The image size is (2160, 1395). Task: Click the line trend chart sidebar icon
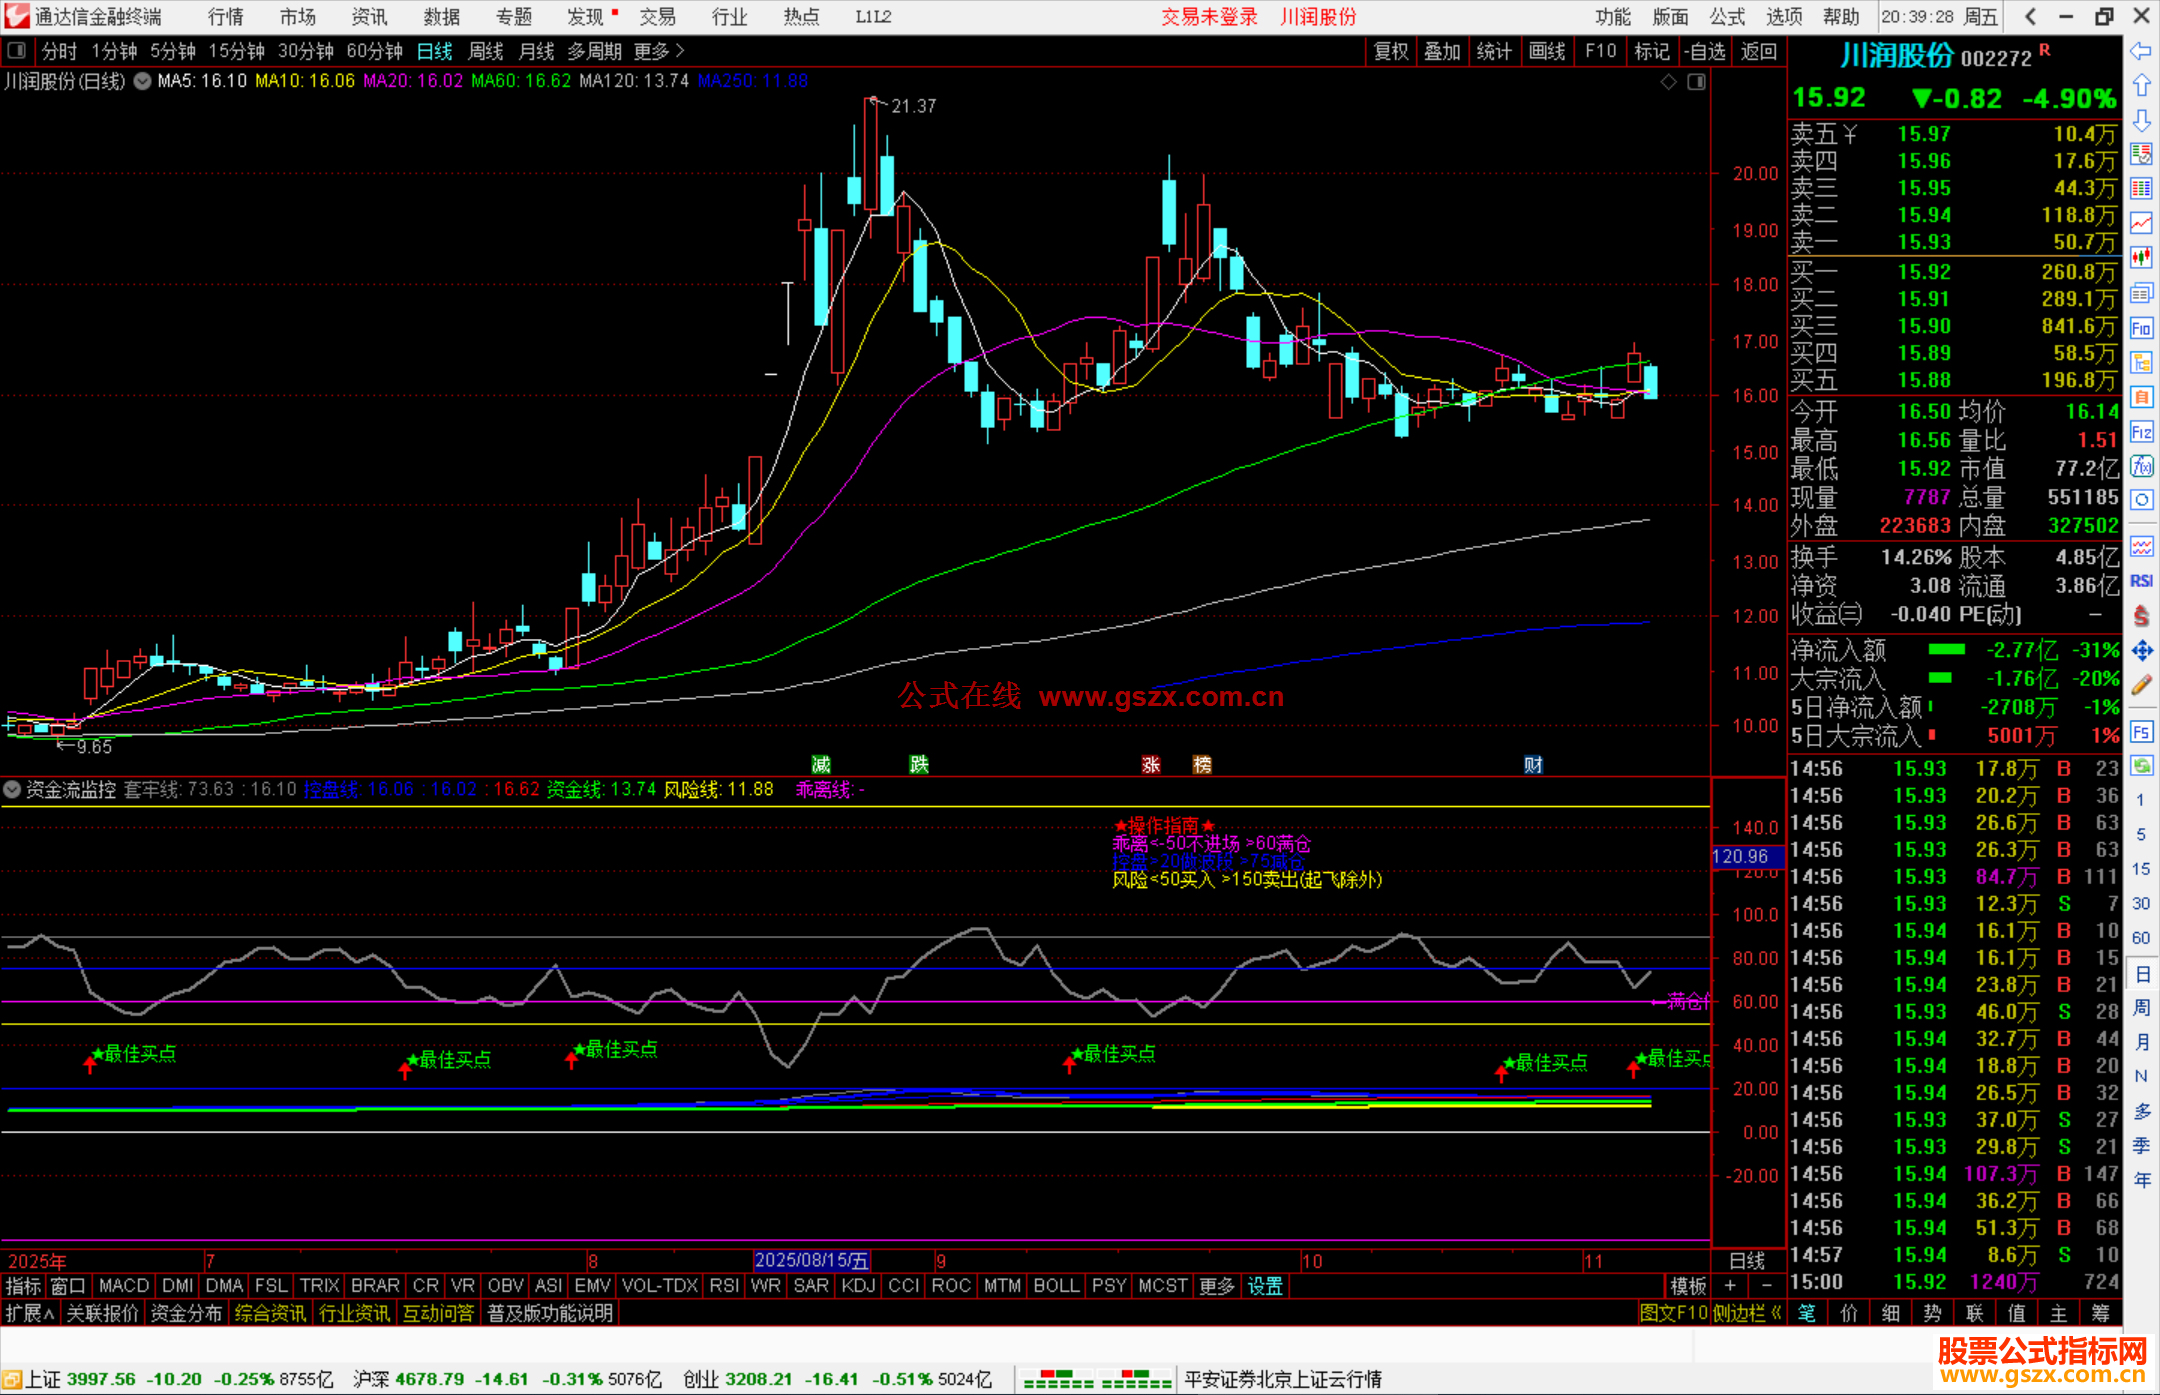2141,223
